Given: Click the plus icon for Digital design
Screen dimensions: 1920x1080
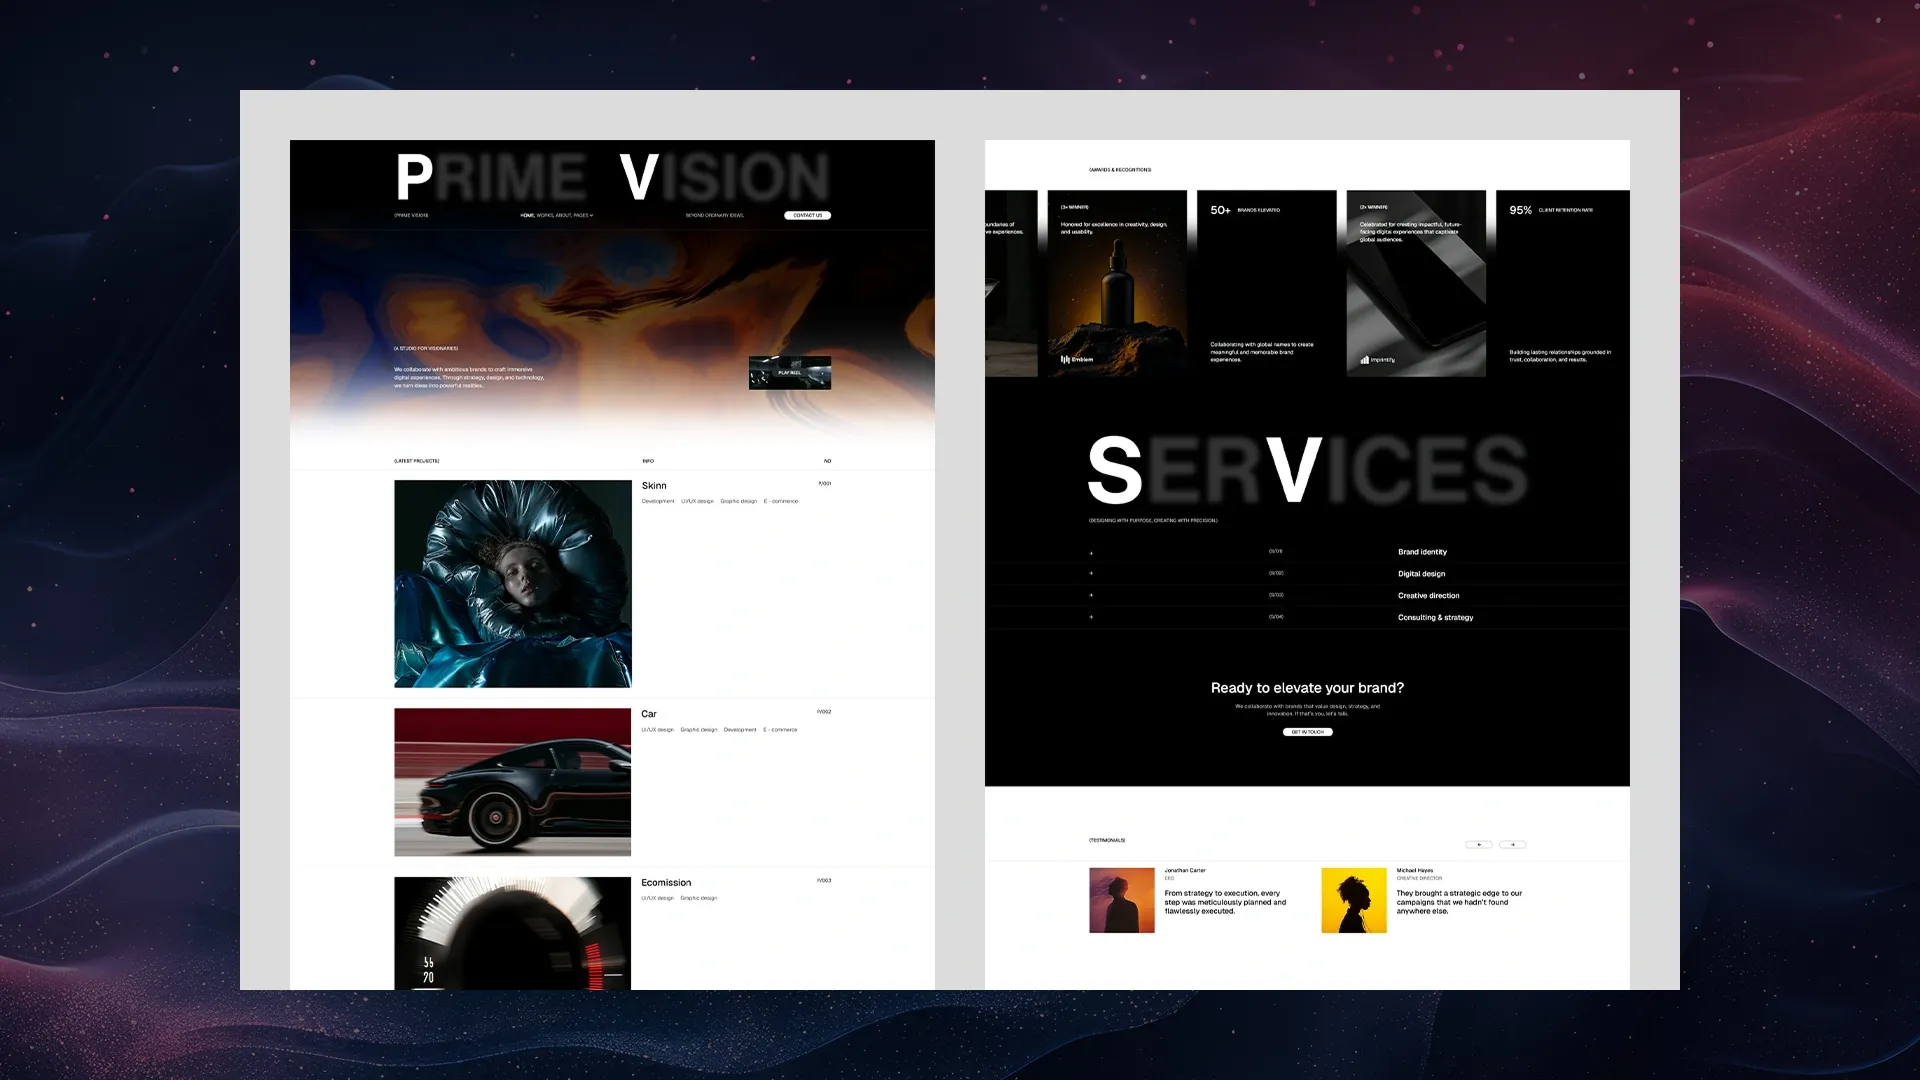Looking at the screenshot, I should click(x=1091, y=574).
